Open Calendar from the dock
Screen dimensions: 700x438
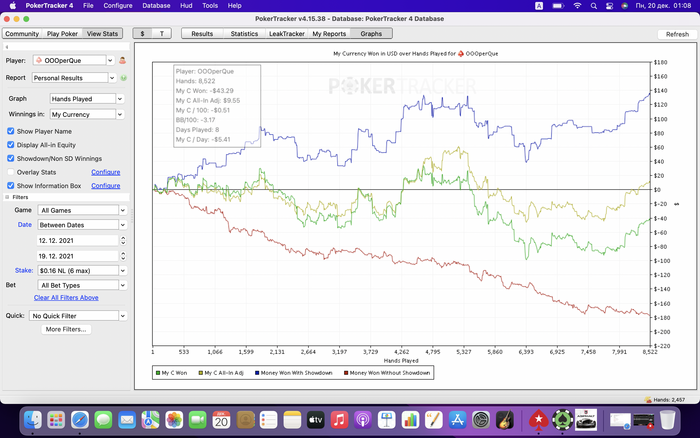tap(221, 420)
